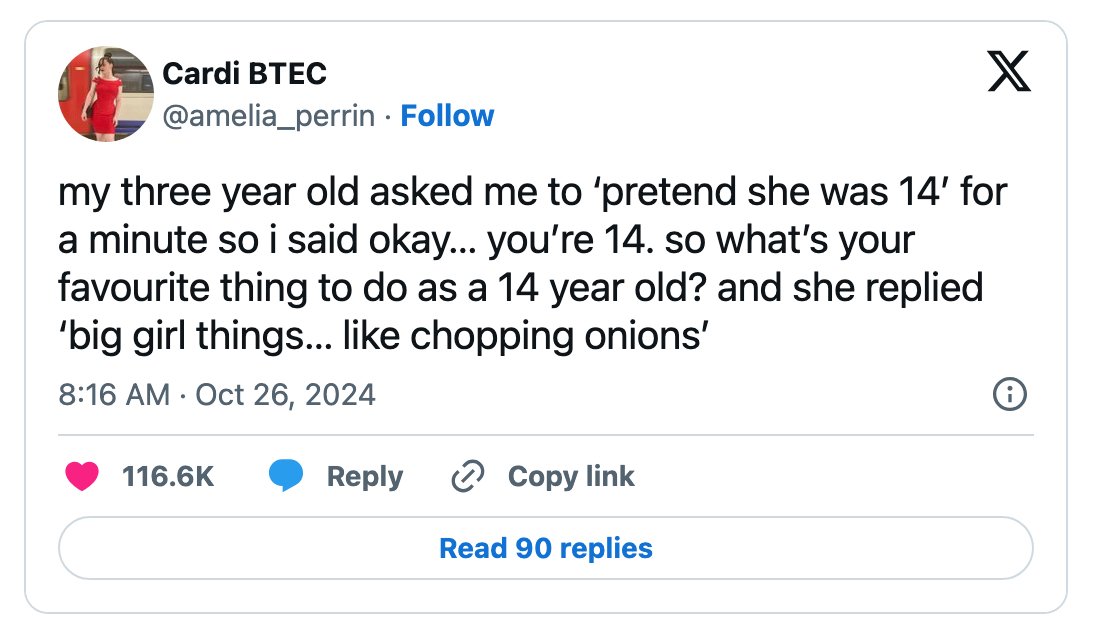
Task: Open the Cardi BTEC display name
Action: point(244,73)
